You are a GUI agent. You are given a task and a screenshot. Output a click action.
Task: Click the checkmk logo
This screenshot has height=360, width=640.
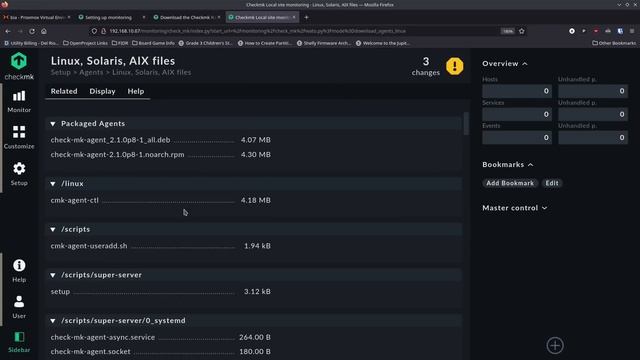click(19, 66)
